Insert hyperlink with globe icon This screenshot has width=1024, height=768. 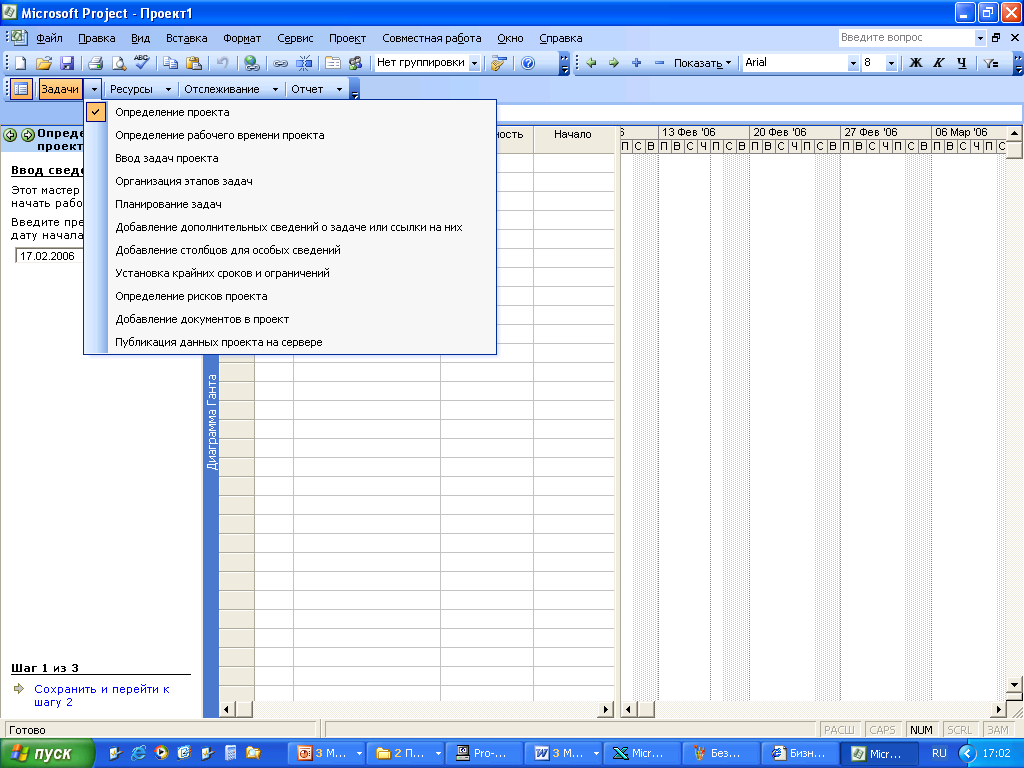click(x=251, y=63)
